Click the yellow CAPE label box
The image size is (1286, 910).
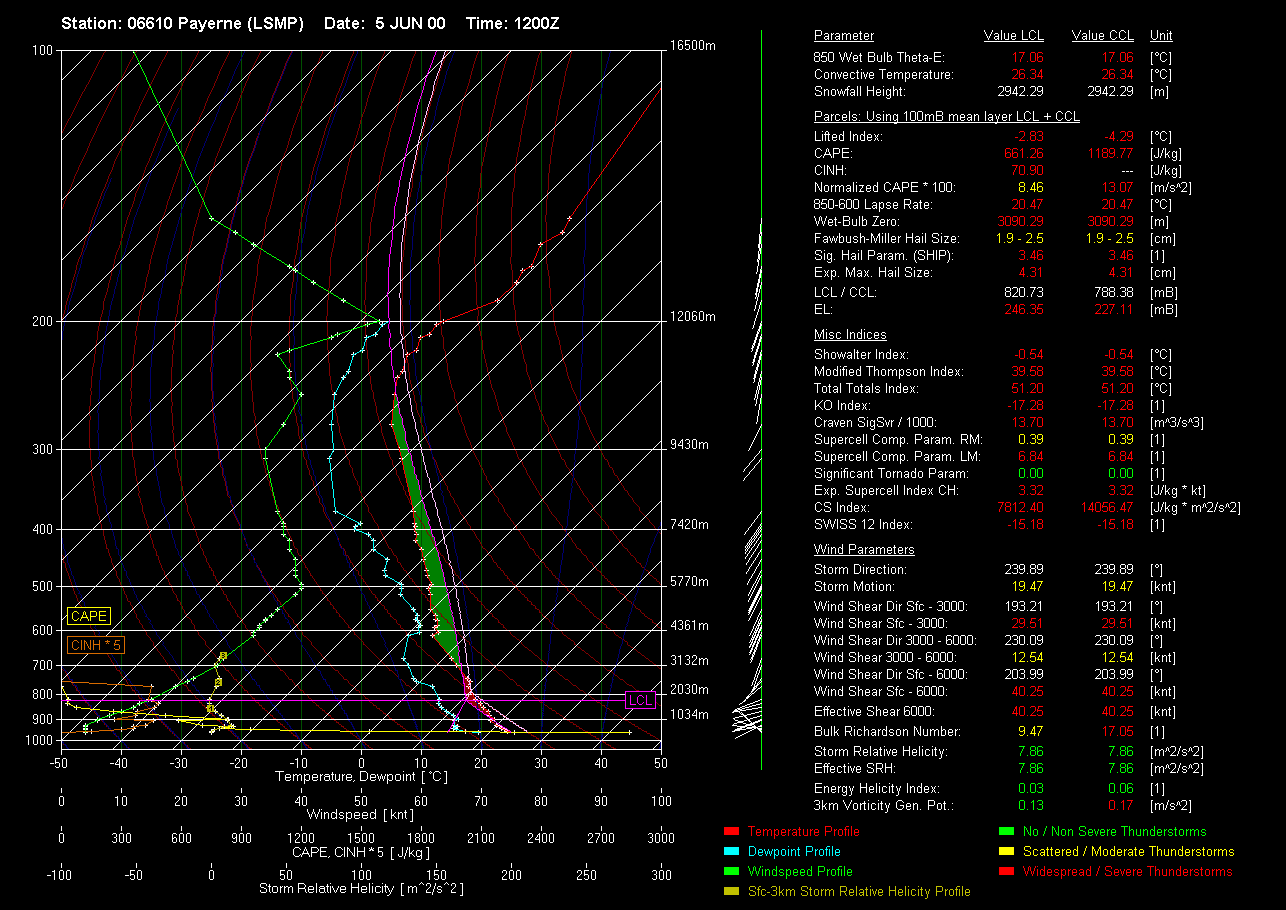point(89,617)
